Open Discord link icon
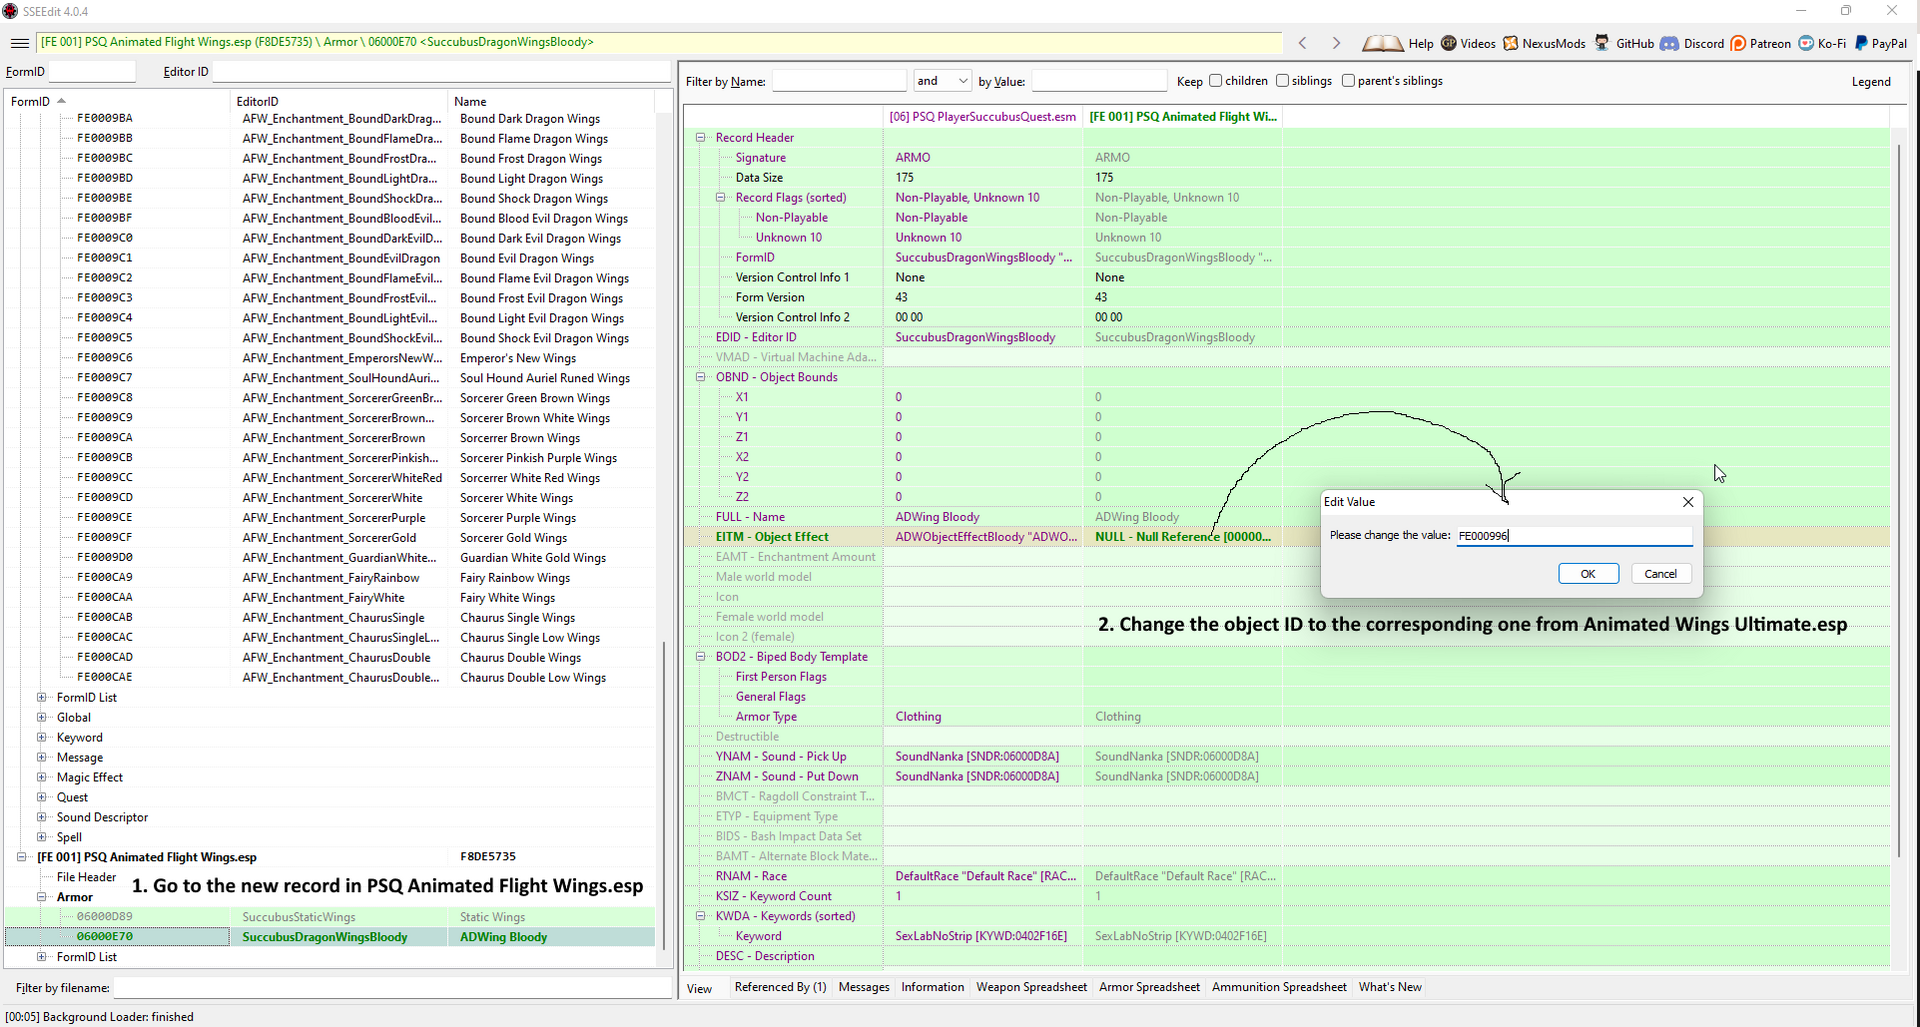 [x=1669, y=43]
